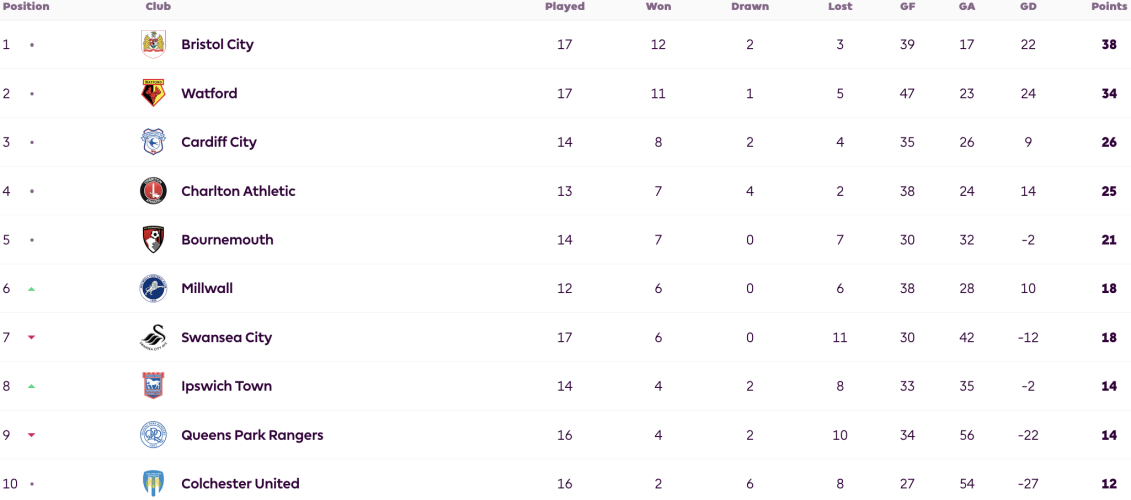Click the Played column header

coord(565,6)
